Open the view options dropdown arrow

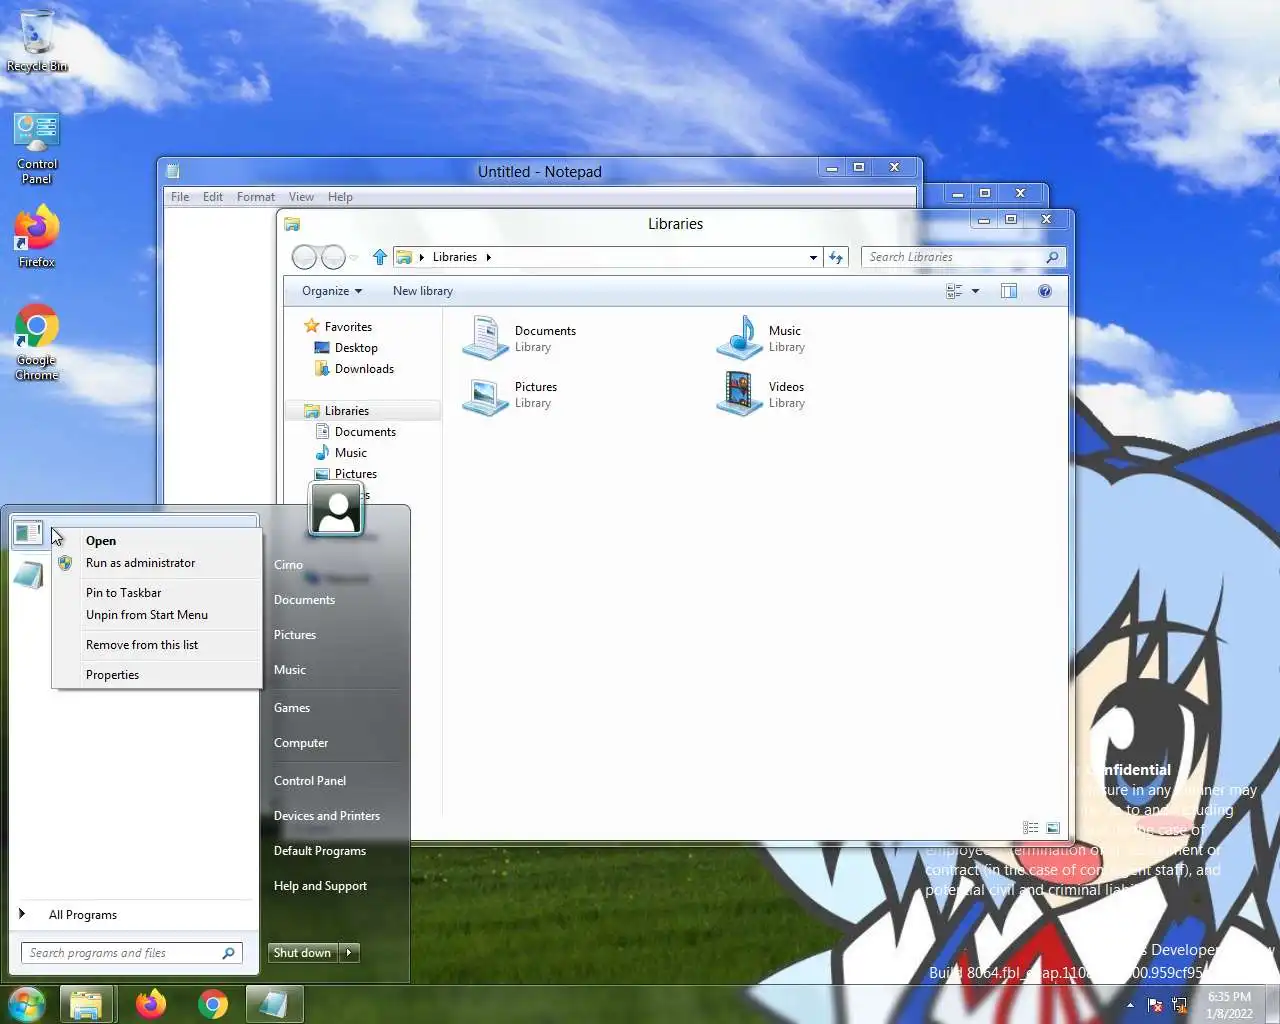tap(975, 291)
